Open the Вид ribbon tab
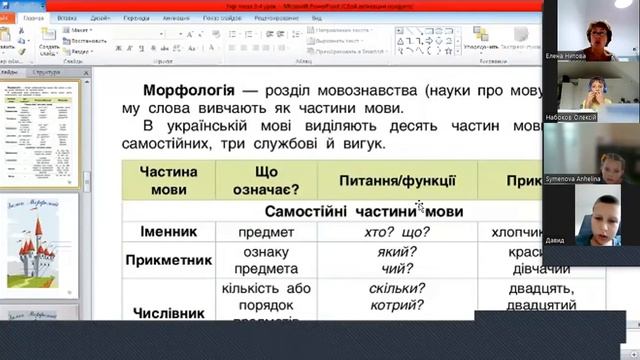Image resolution: width=640 pixels, height=360 pixels. coord(317,18)
